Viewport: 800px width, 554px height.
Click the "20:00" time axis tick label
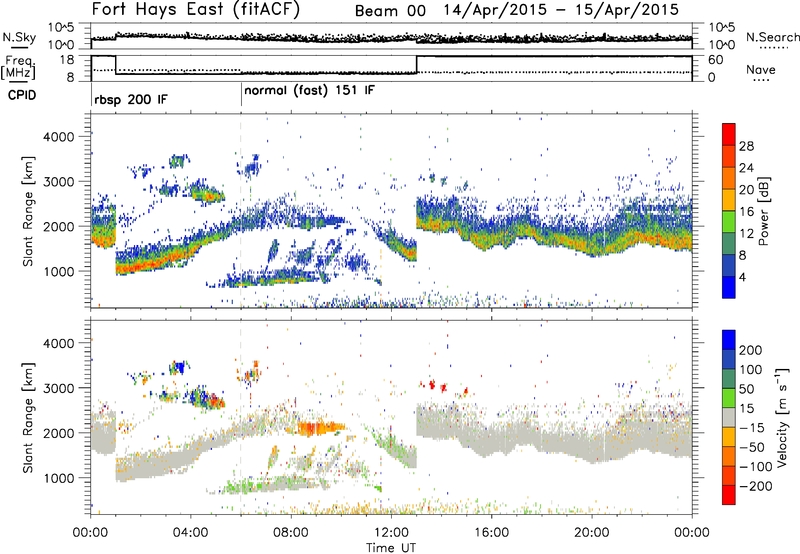pyautogui.click(x=591, y=532)
